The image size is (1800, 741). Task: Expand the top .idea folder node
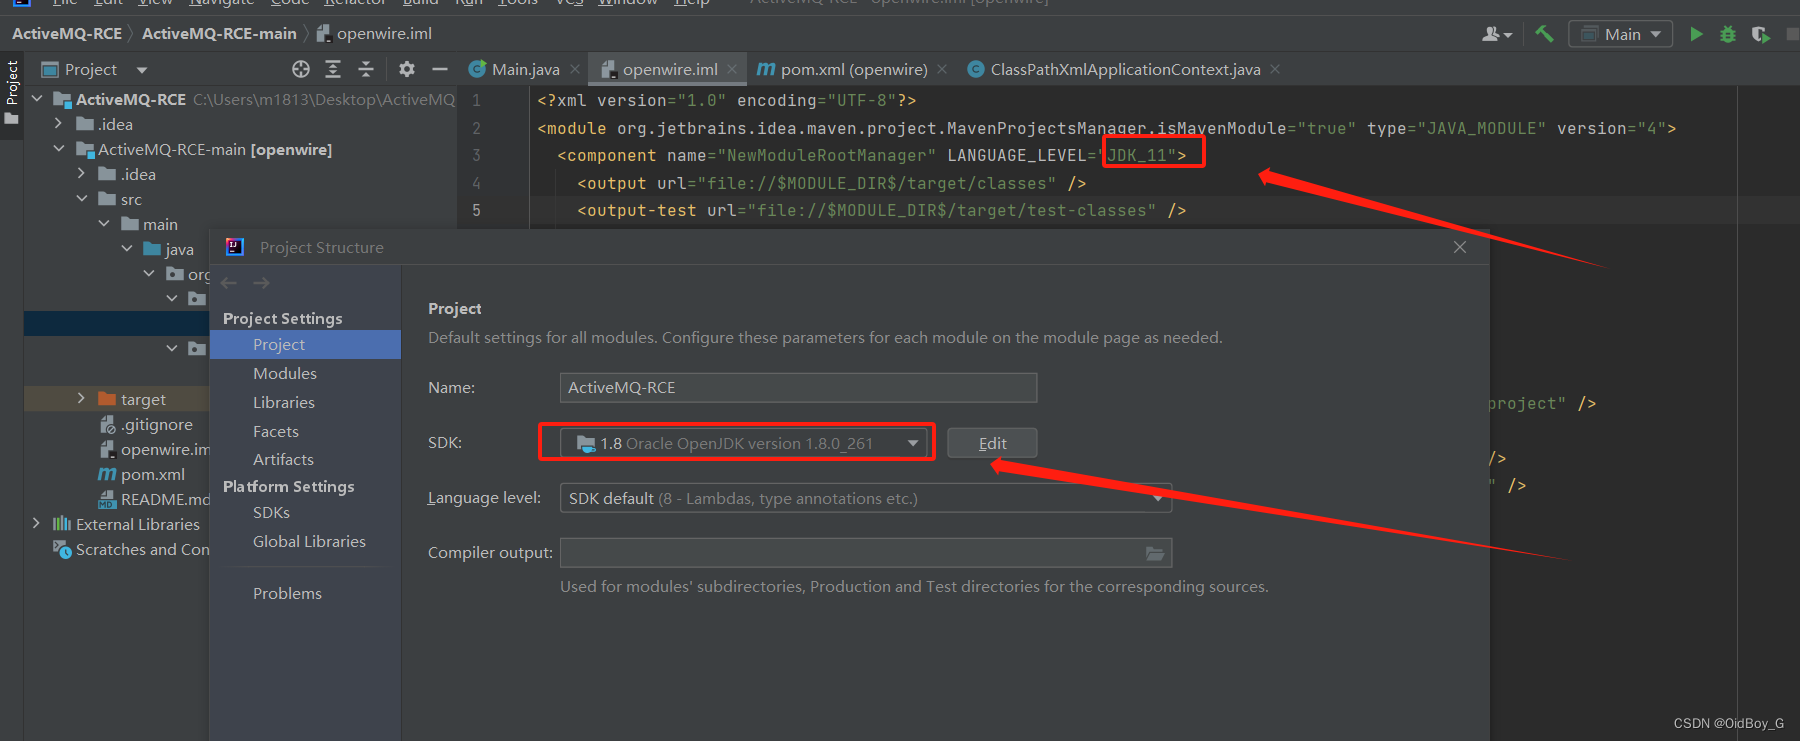coord(58,124)
